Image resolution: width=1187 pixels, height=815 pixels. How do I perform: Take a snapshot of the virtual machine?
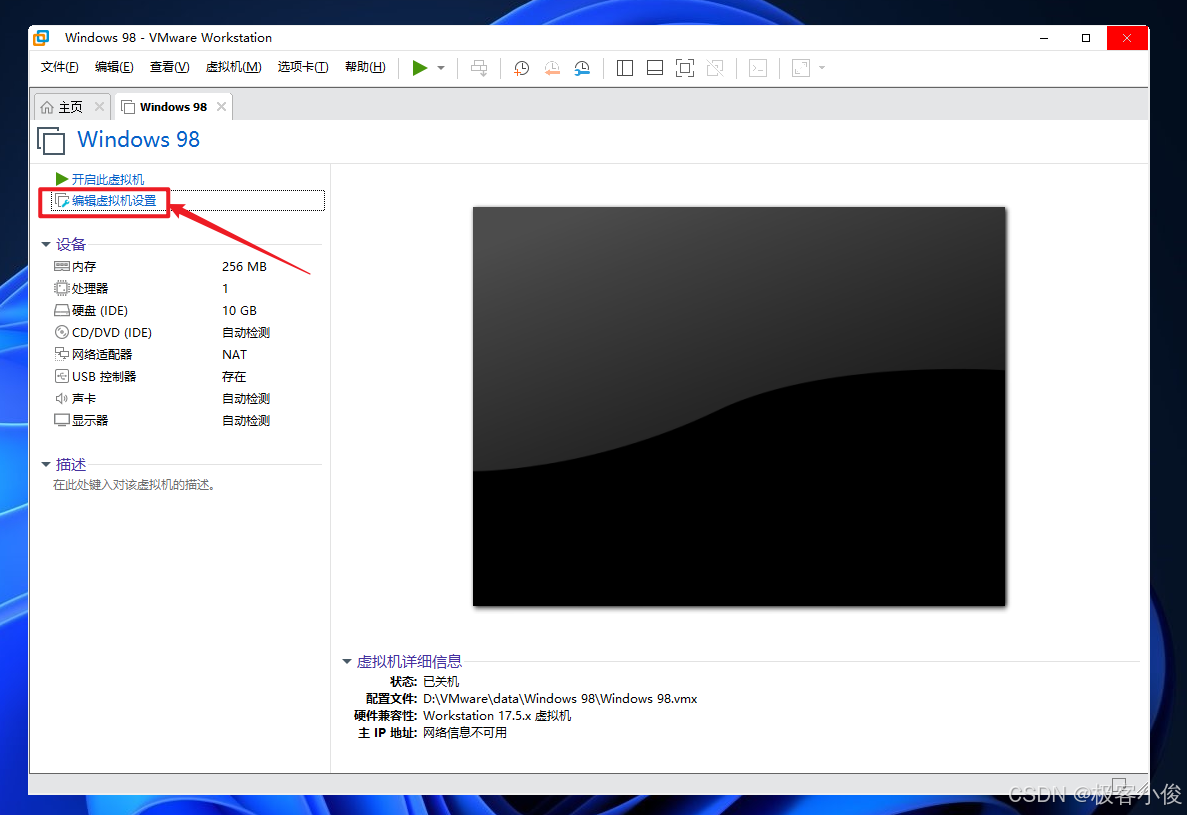(x=522, y=68)
